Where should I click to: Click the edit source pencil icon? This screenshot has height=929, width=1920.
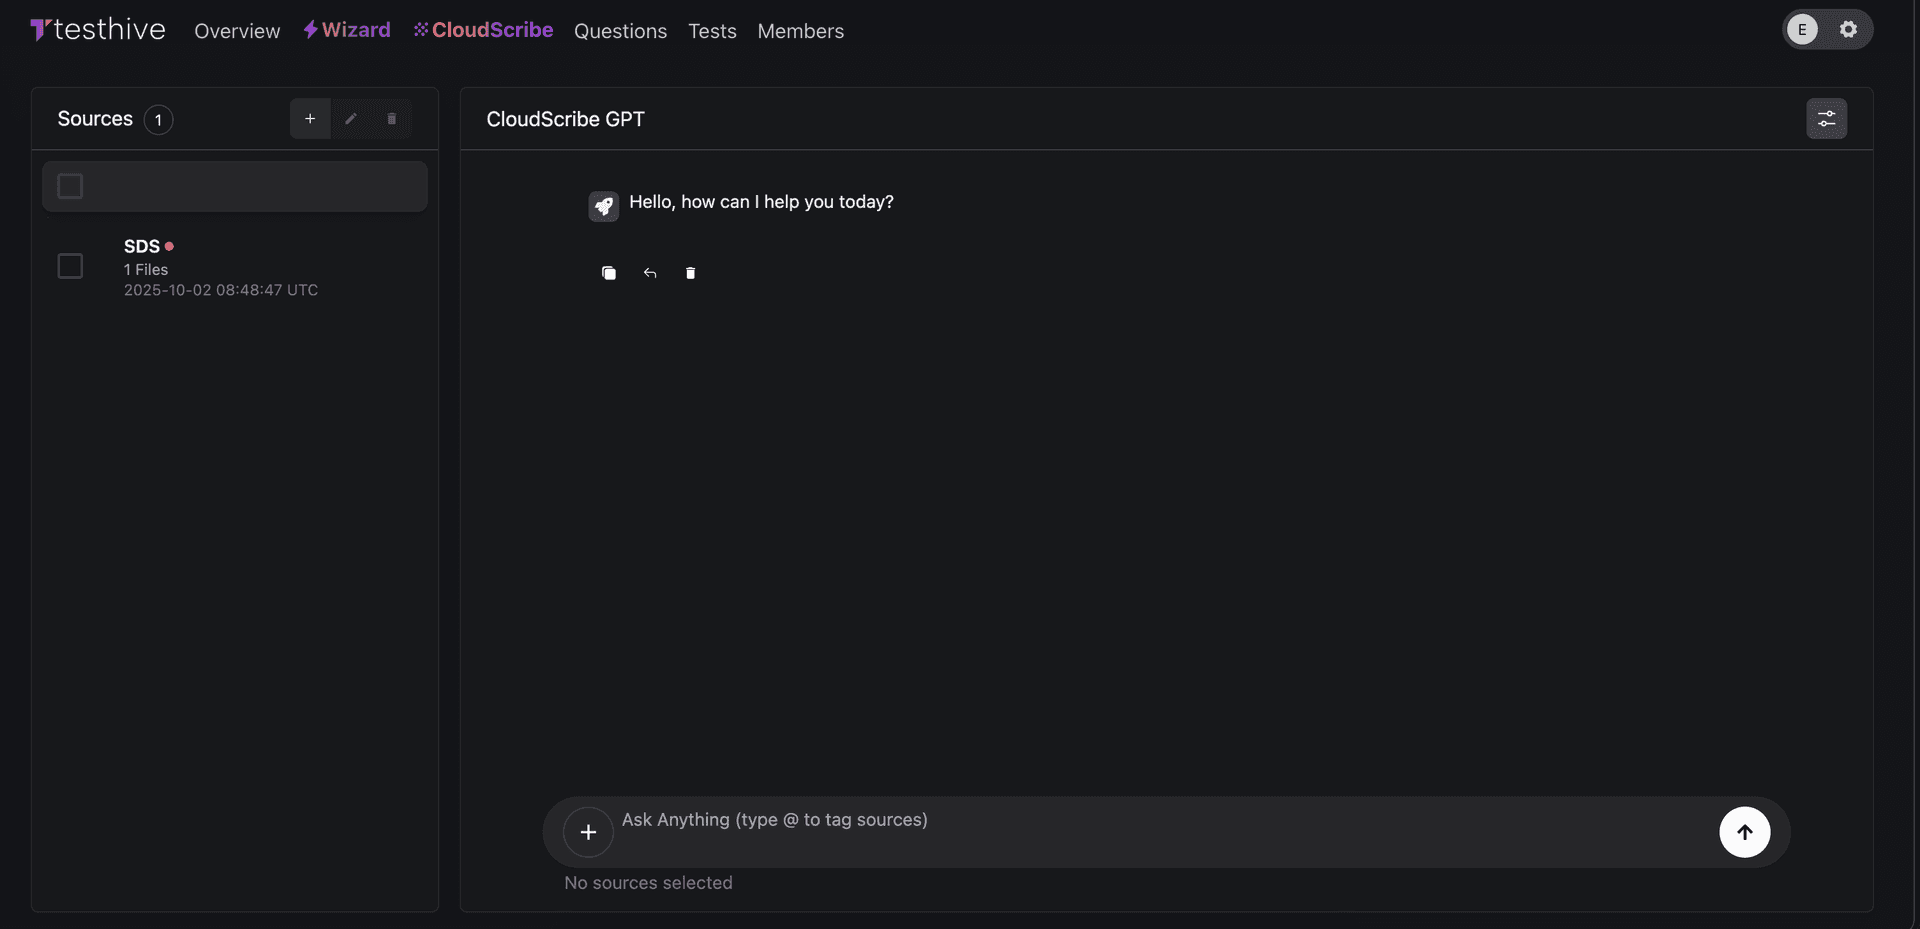click(x=351, y=119)
